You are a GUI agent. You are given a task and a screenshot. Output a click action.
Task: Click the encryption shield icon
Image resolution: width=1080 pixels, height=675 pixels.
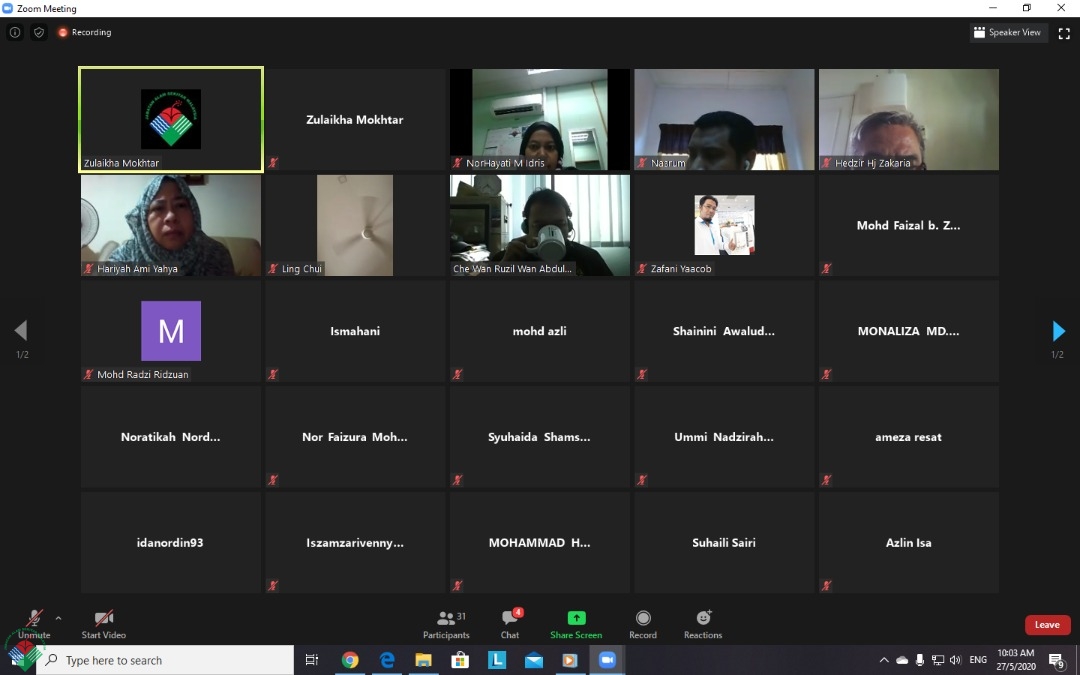(x=39, y=32)
